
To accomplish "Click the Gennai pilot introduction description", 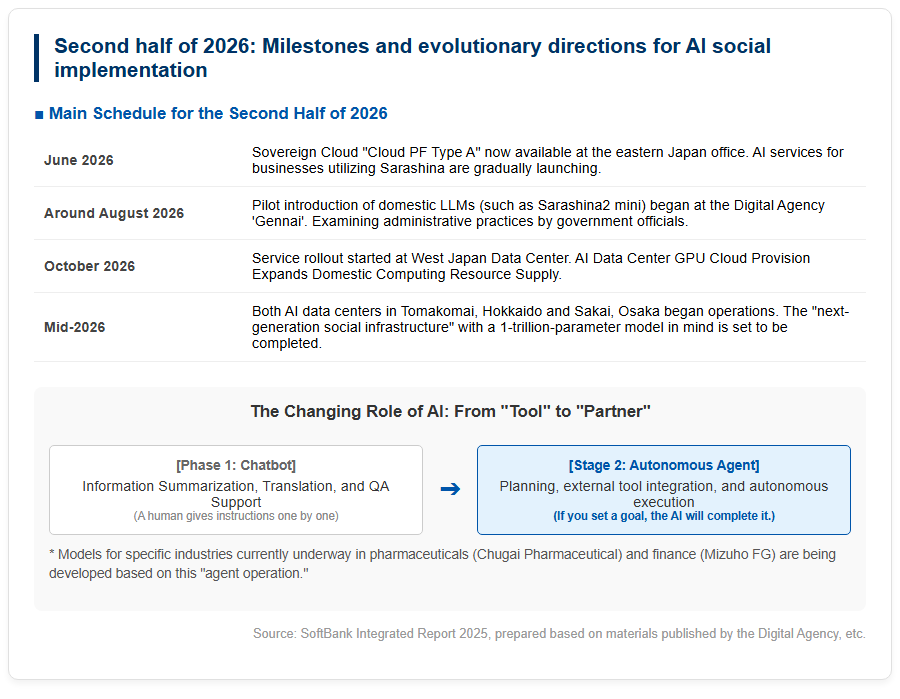I will tap(538, 213).
